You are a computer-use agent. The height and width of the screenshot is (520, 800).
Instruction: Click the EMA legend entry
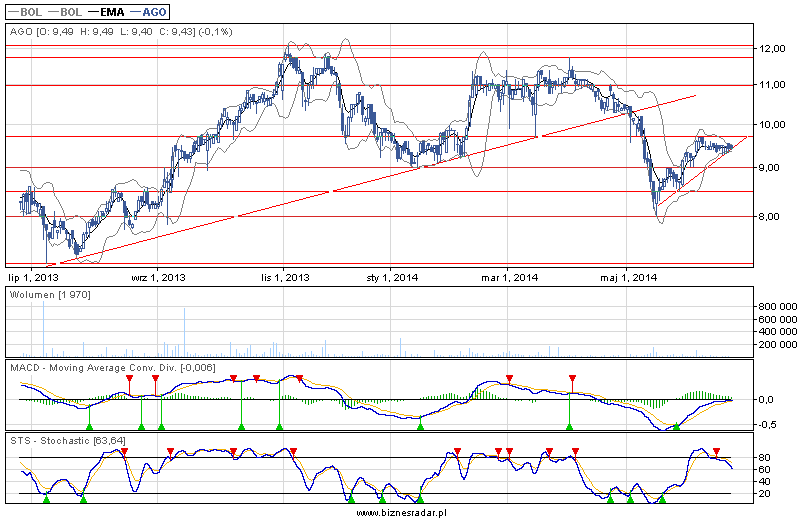coord(106,12)
